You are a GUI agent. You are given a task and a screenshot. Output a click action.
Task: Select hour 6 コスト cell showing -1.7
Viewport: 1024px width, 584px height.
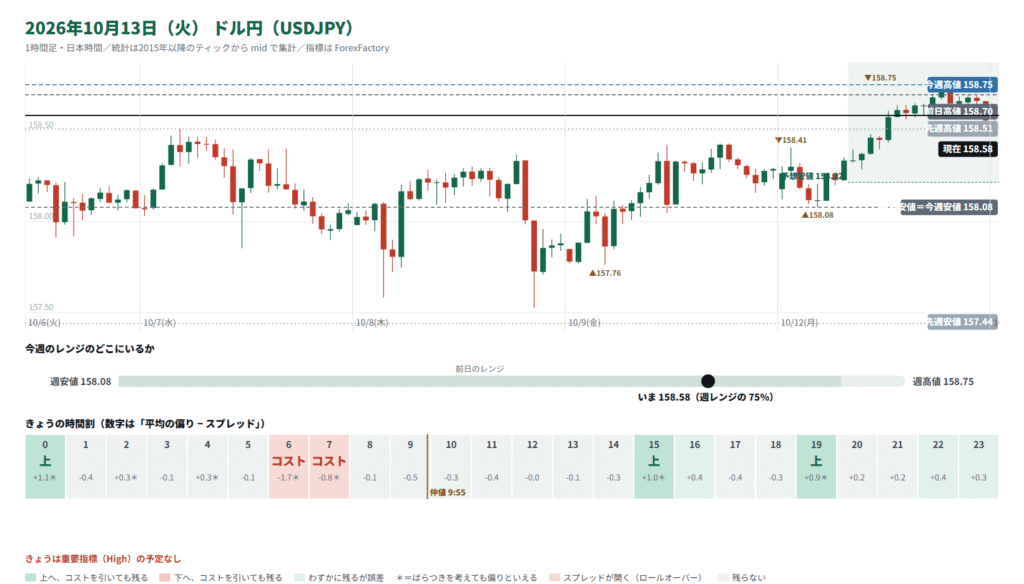pyautogui.click(x=289, y=466)
